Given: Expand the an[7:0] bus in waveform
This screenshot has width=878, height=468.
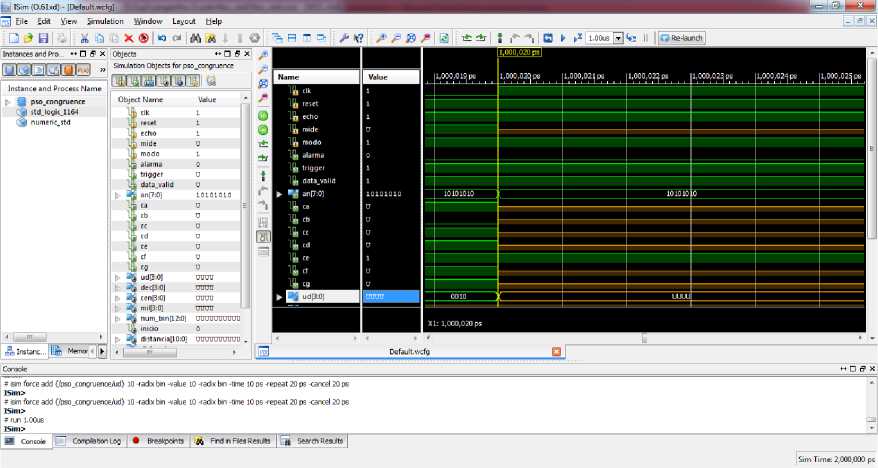Looking at the screenshot, I should [280, 193].
